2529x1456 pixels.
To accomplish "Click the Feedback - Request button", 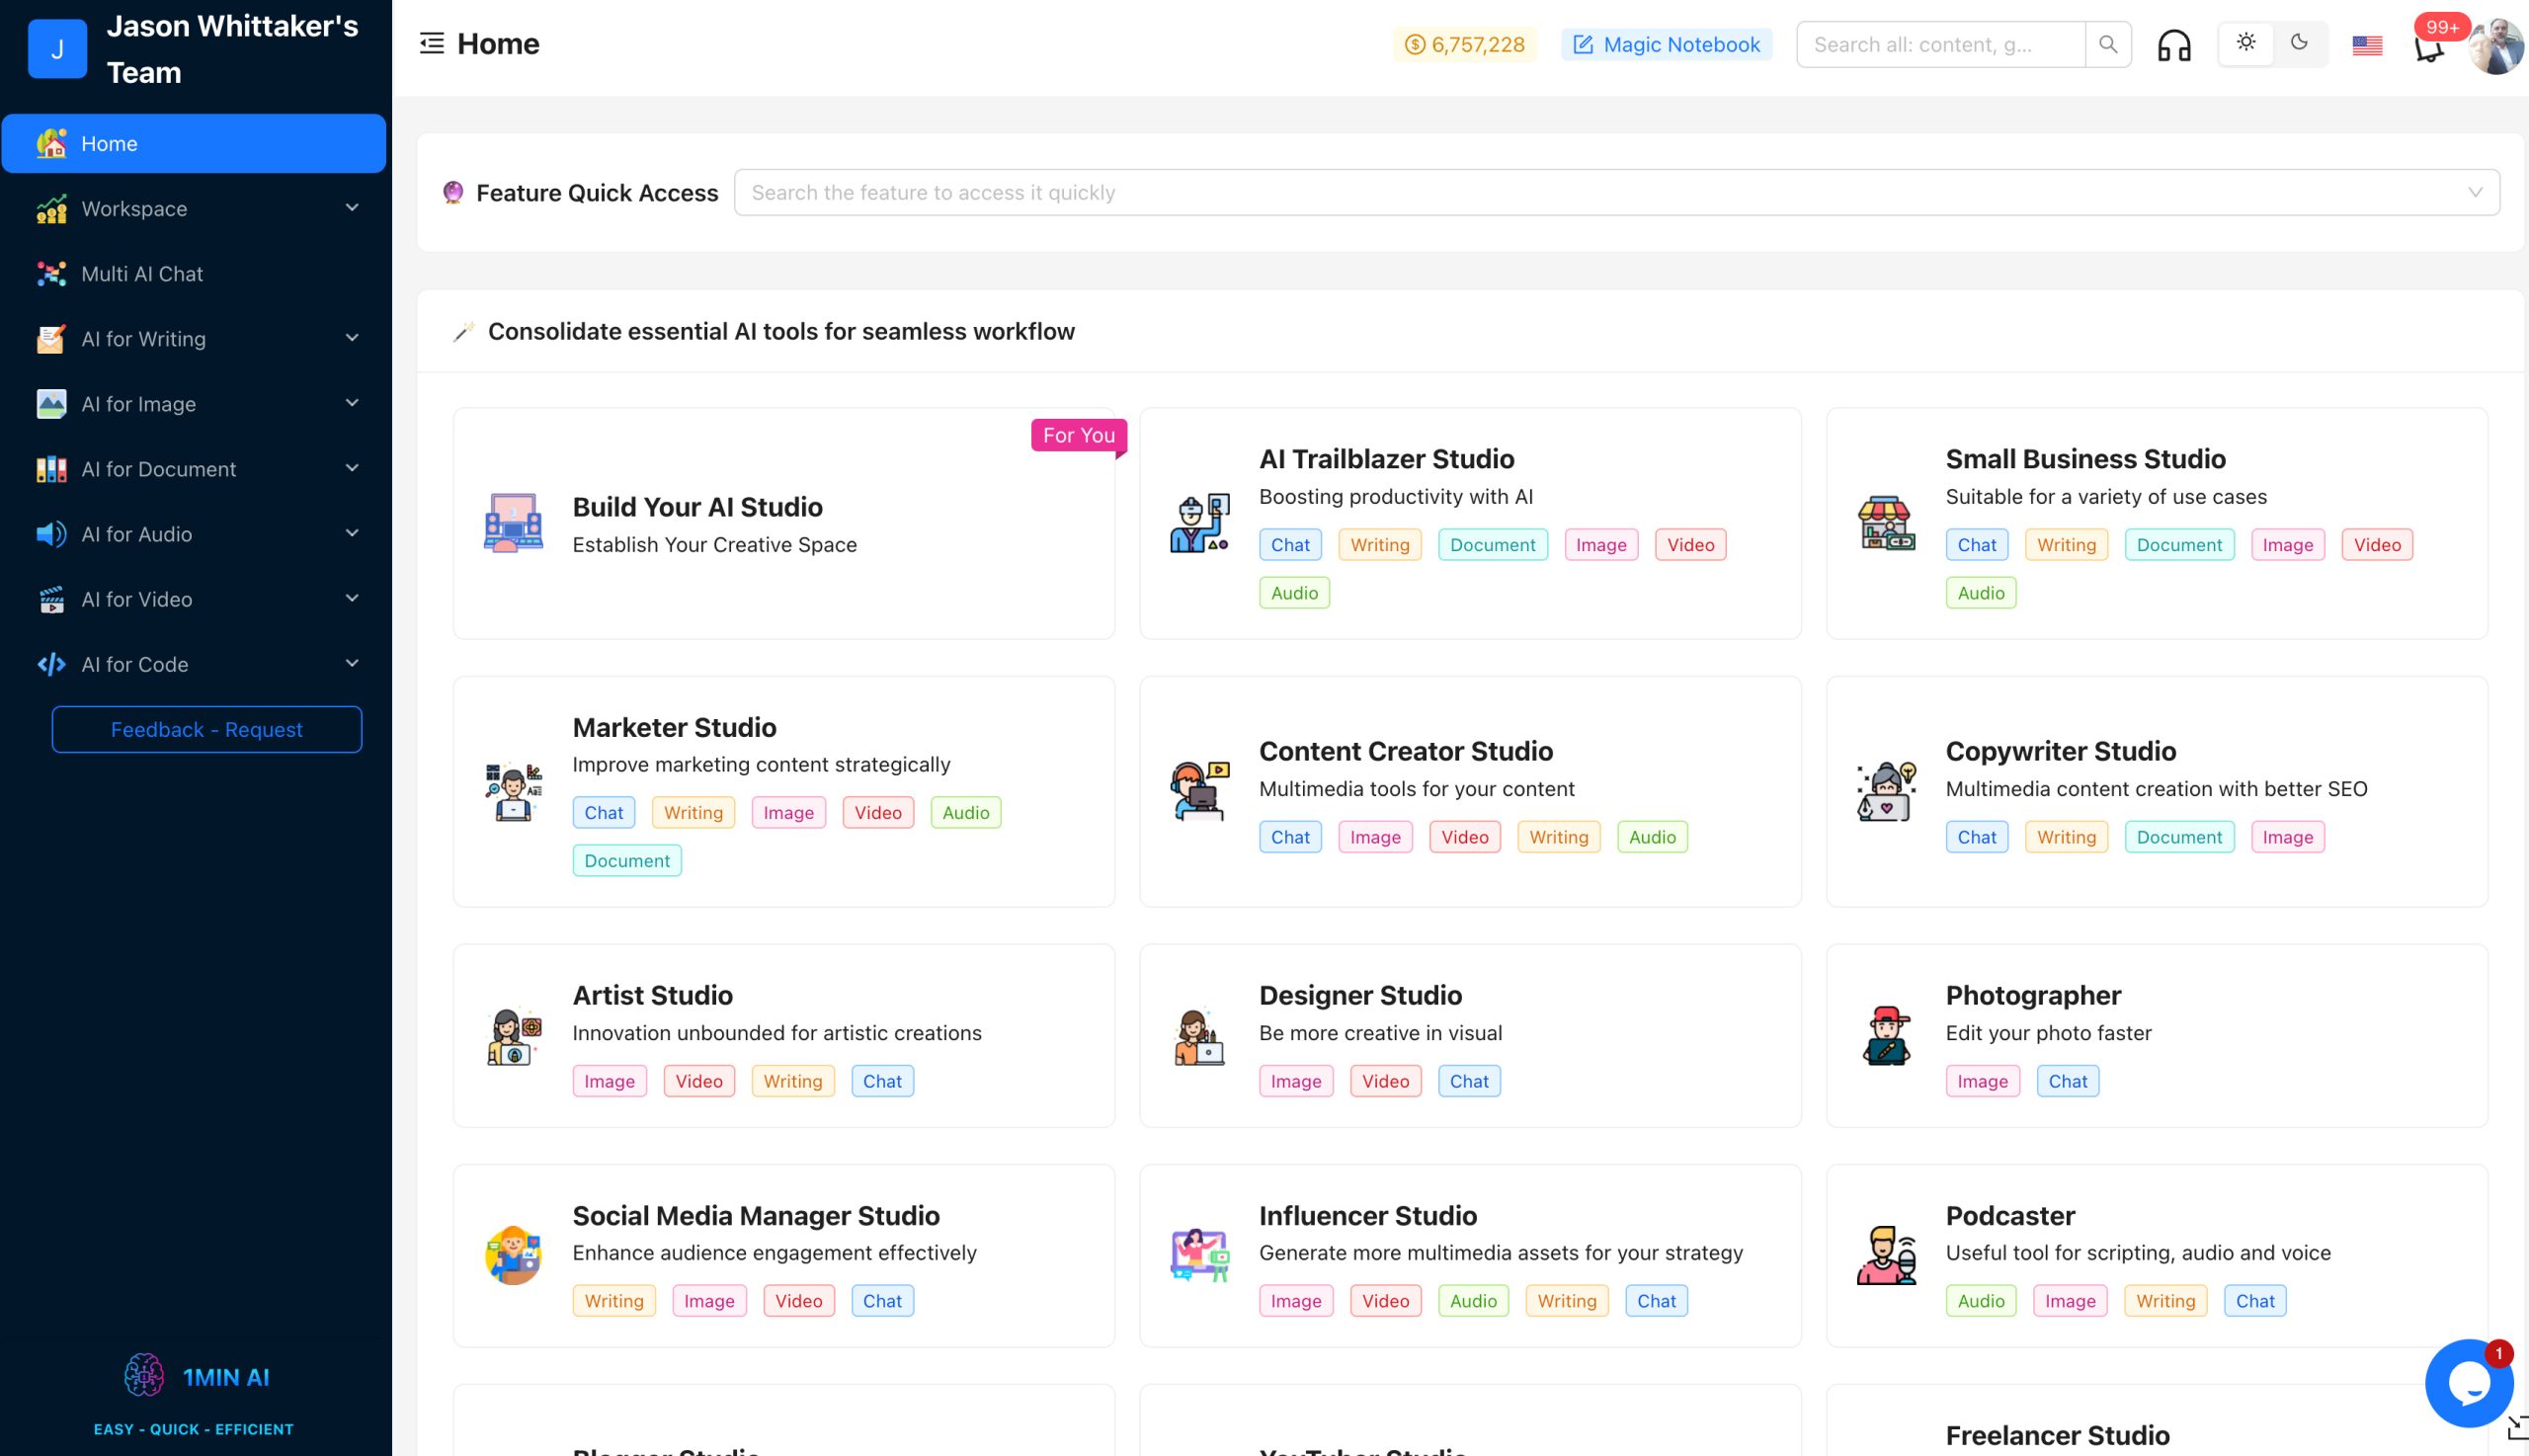I will 206,729.
